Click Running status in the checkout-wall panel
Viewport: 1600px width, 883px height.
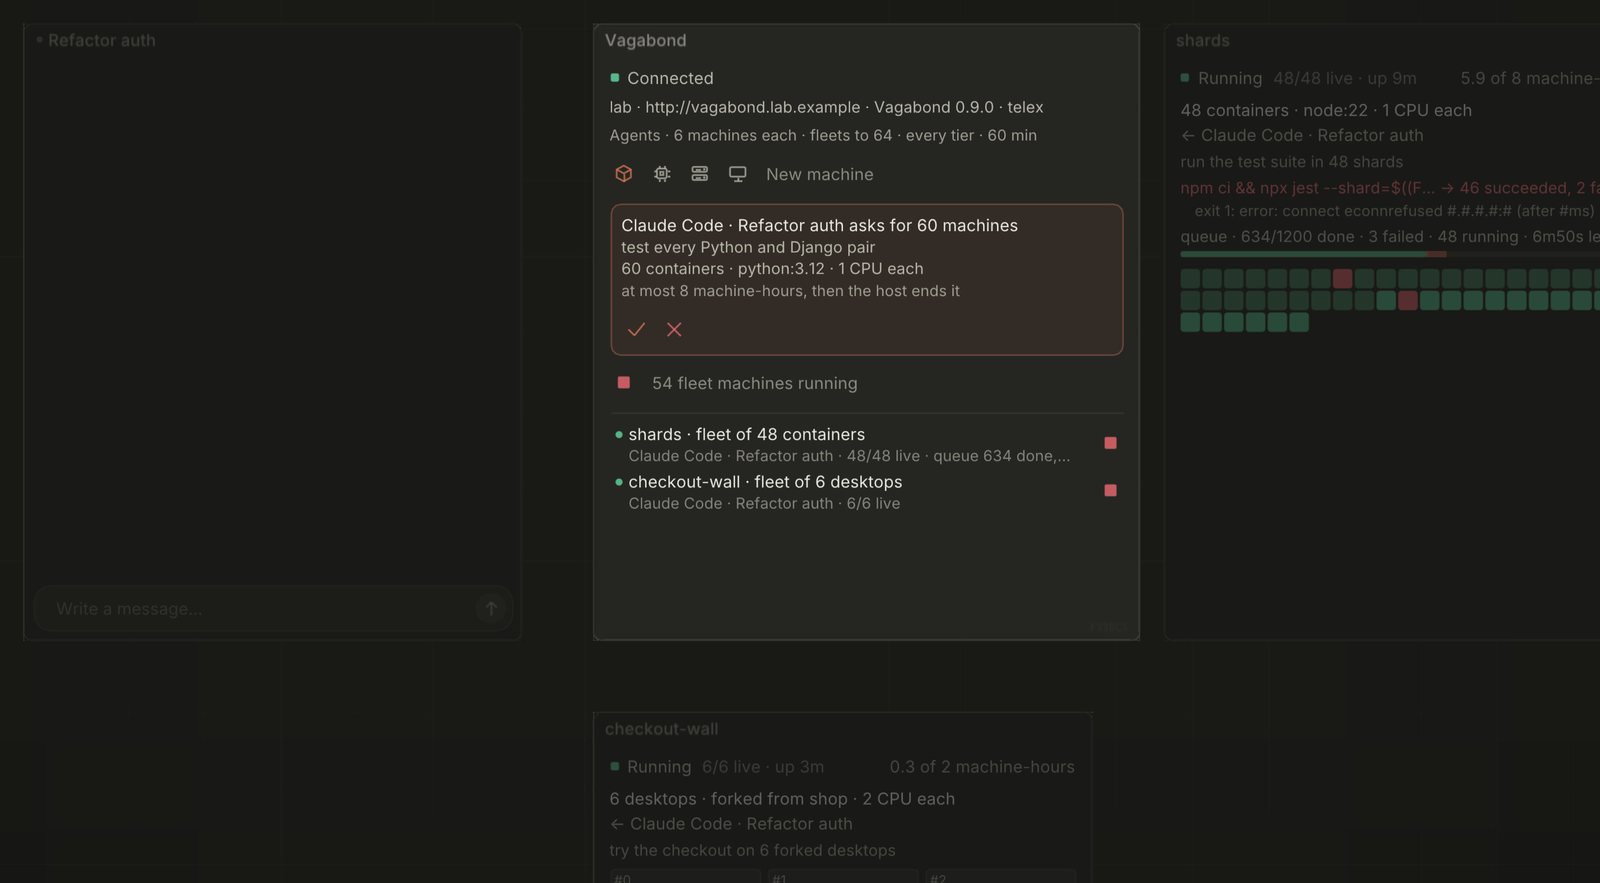(x=651, y=767)
